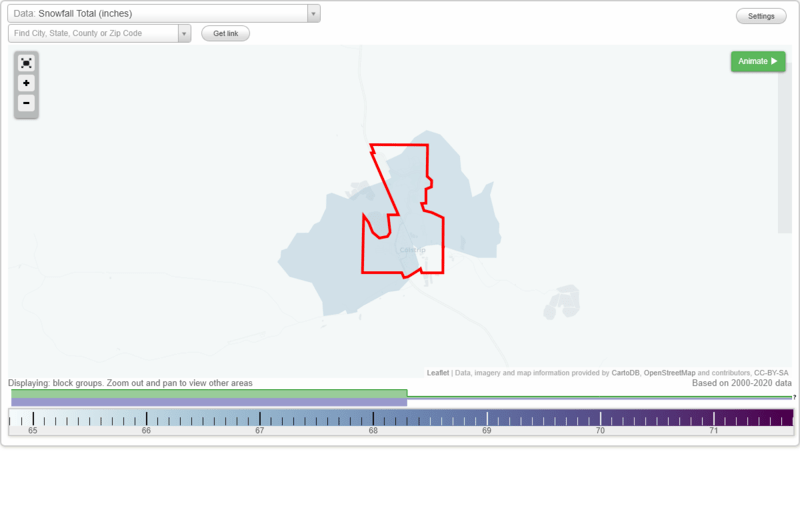
Task: Click the green distribution bar
Action: (x=209, y=394)
